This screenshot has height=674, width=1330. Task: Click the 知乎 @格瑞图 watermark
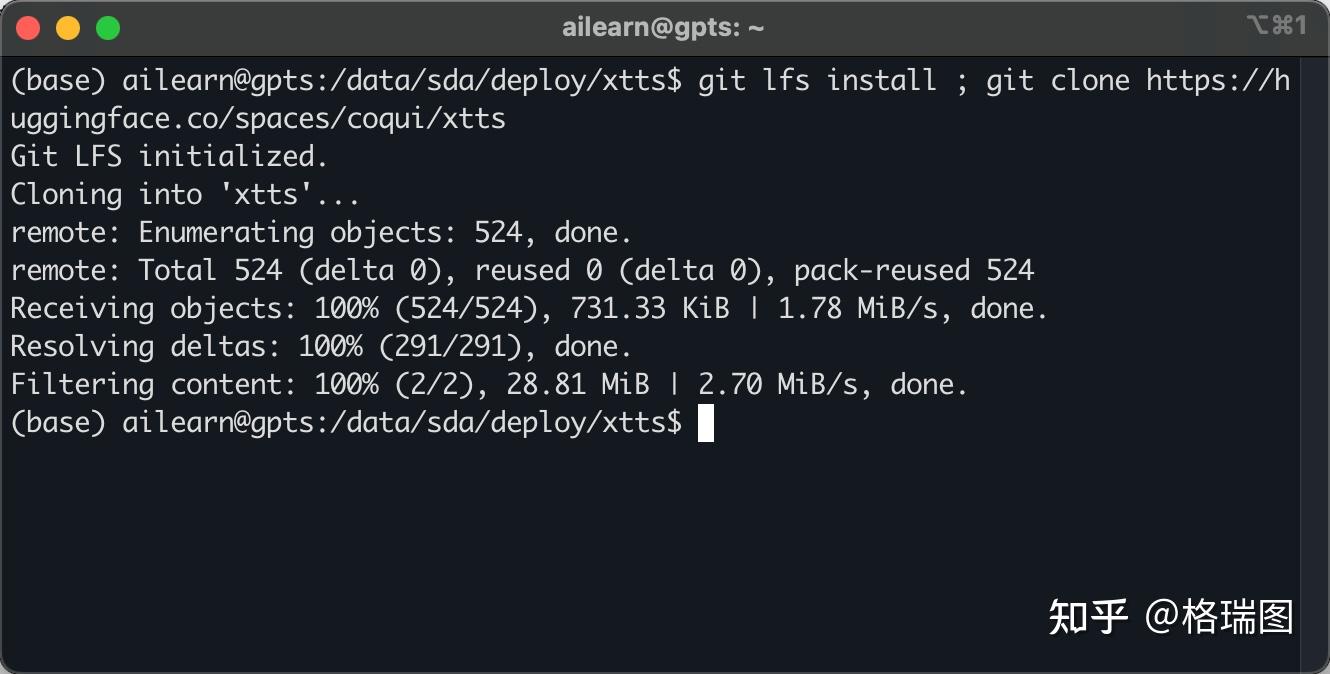pos(1170,617)
